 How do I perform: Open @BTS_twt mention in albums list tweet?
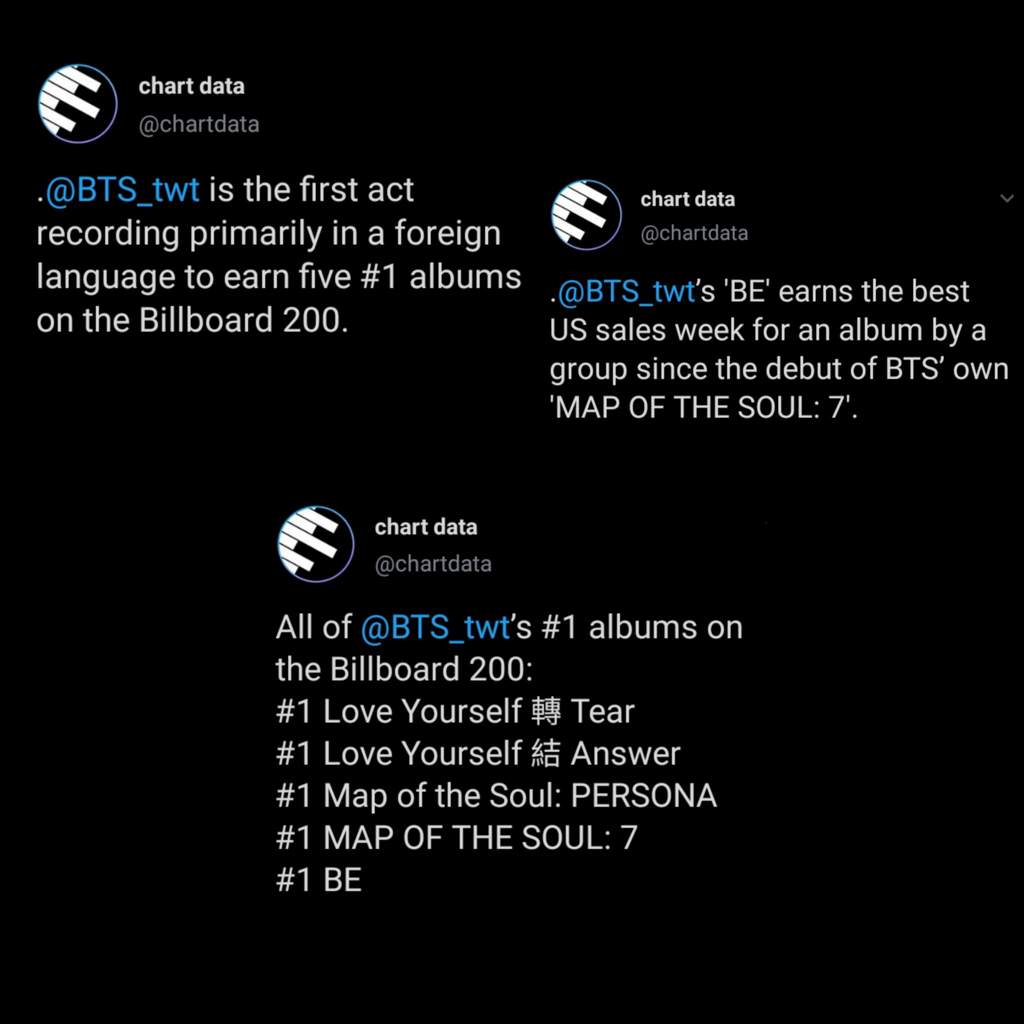click(435, 628)
